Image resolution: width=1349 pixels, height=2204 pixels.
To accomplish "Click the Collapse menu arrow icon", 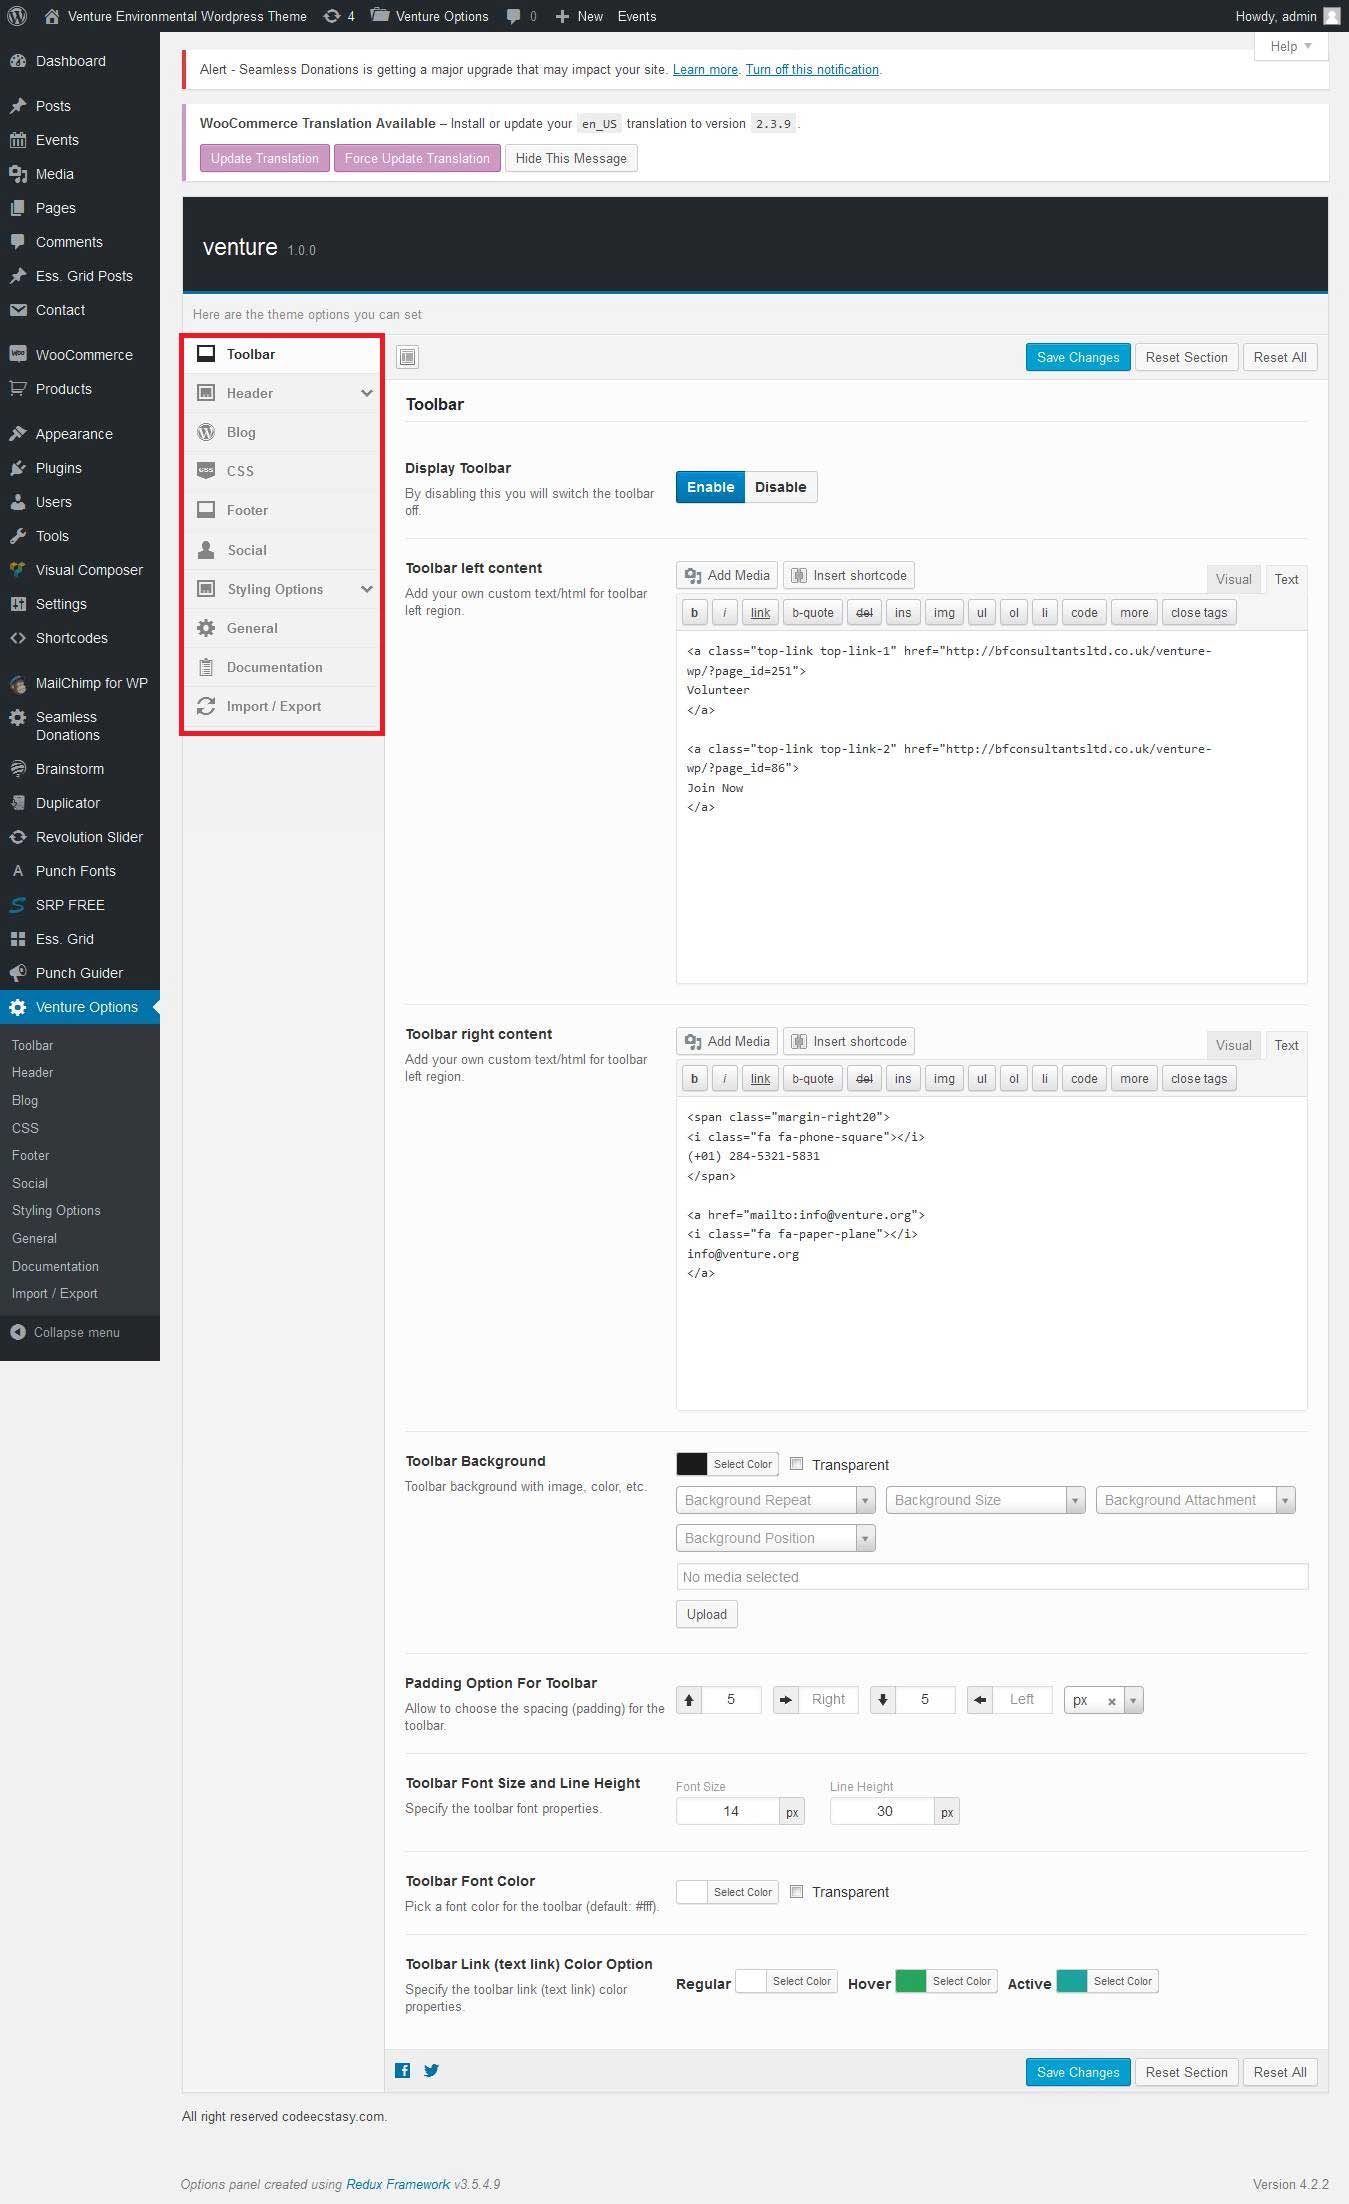I will pos(18,1332).
